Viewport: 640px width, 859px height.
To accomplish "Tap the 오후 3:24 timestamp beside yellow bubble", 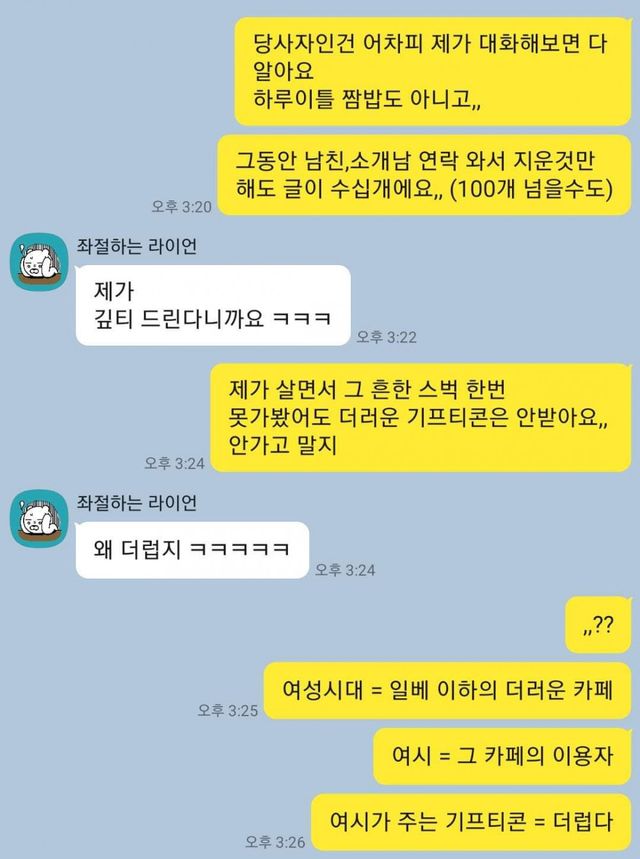I will 174,463.
